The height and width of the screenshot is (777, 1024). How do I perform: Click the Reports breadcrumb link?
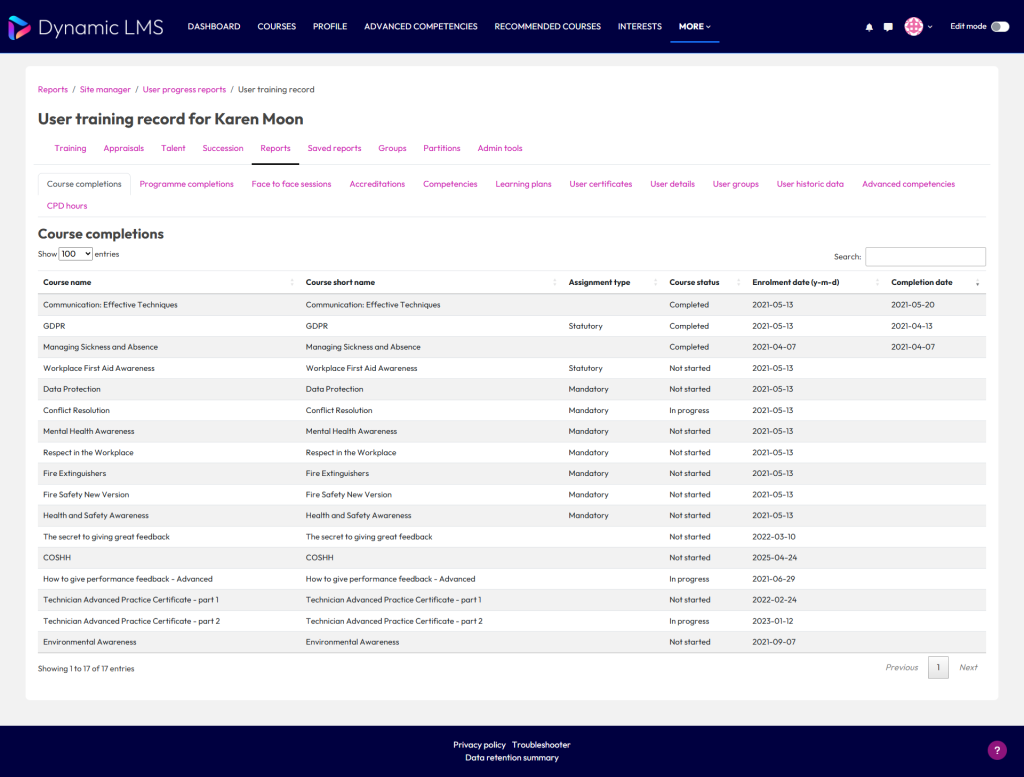coord(53,89)
